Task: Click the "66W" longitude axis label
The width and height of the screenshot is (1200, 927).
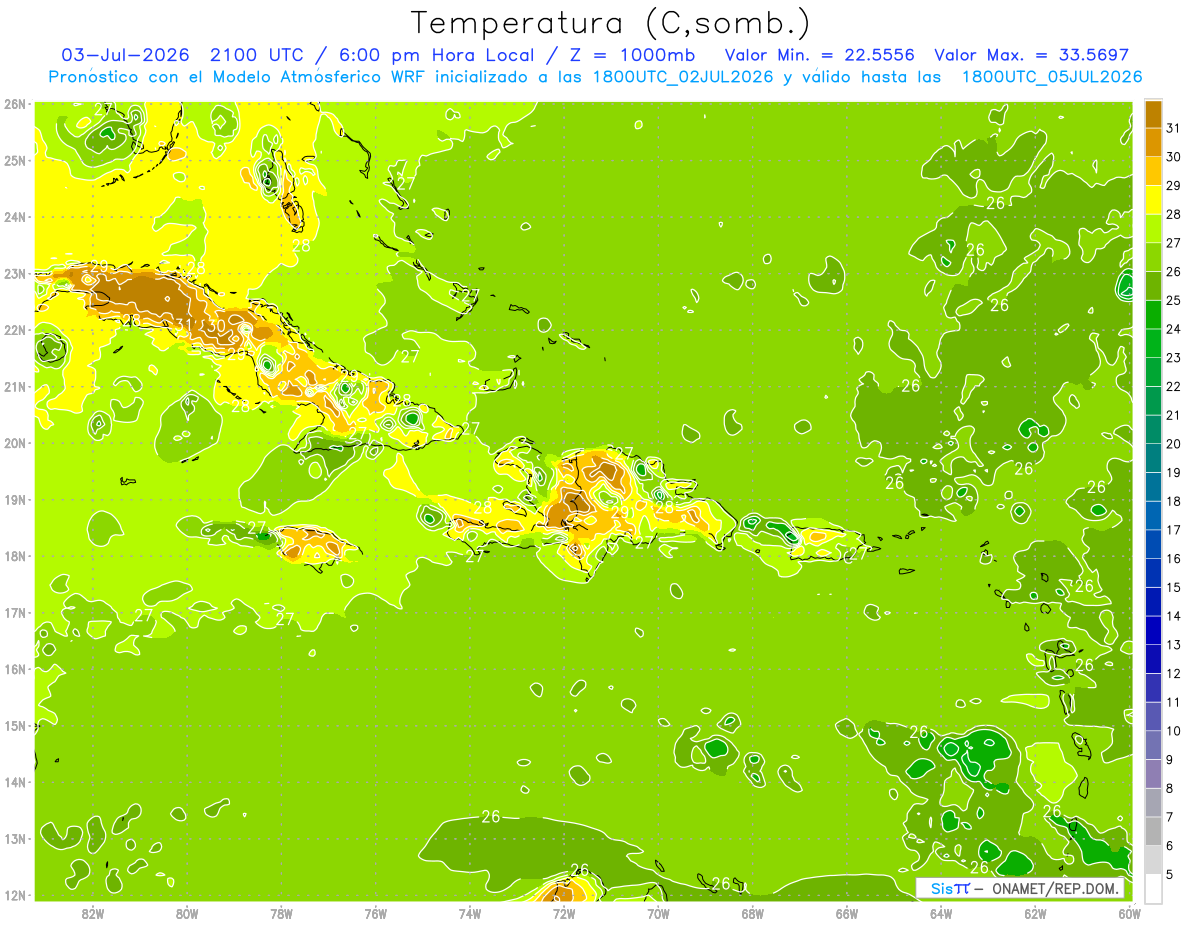Action: (847, 913)
